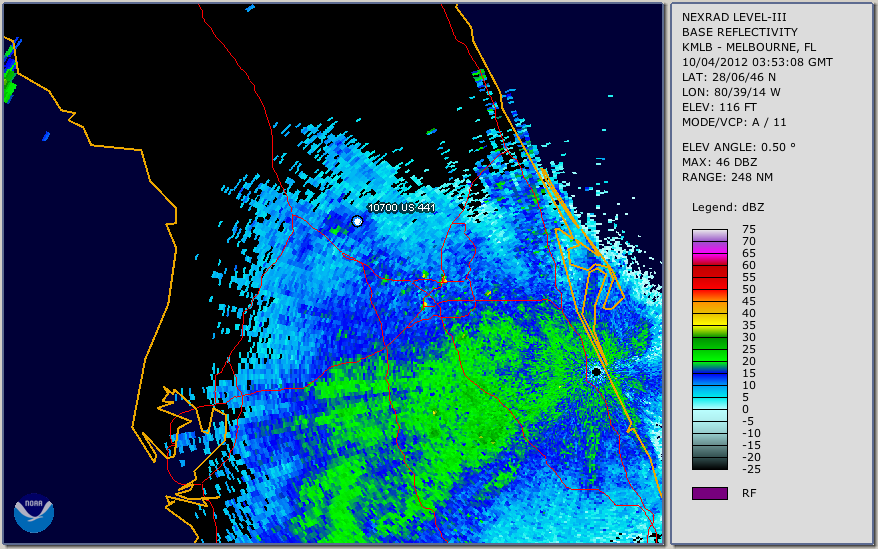Click 'KMLB - MELBOURNE, FL' station text
This screenshot has width=878, height=549.
[749, 47]
